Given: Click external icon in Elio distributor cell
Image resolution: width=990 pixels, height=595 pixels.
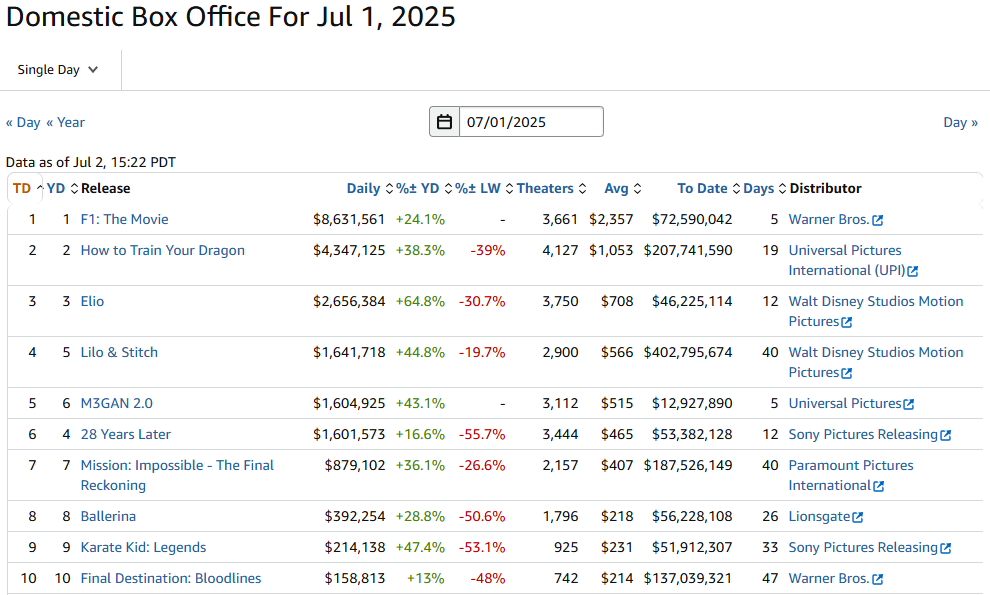Looking at the screenshot, I should point(847,323).
